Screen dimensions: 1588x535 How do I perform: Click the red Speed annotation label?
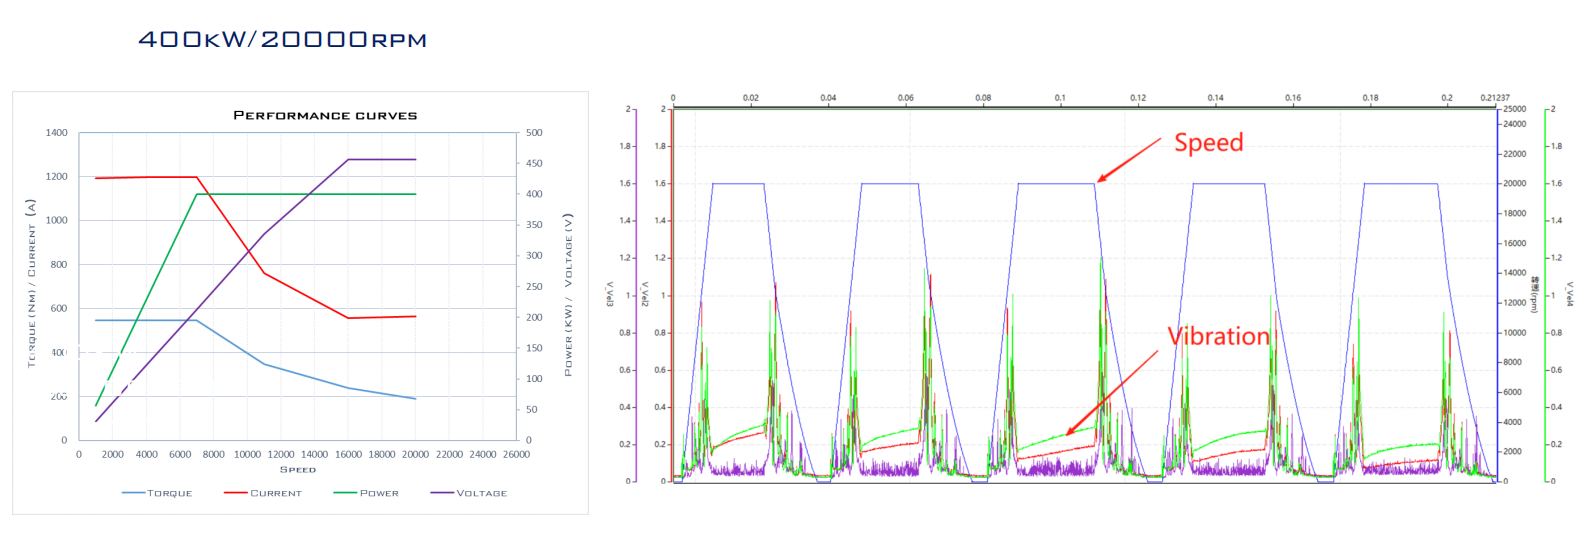(1208, 143)
